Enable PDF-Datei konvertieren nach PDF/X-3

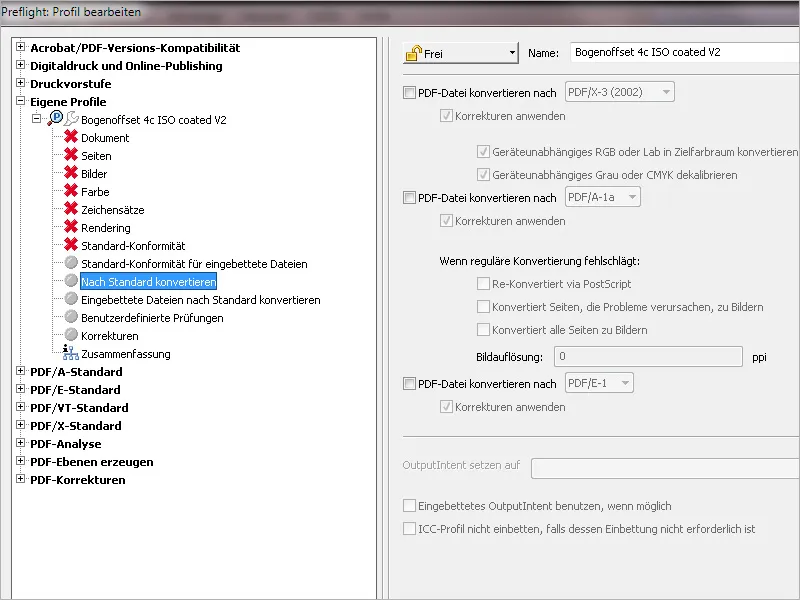[x=408, y=92]
